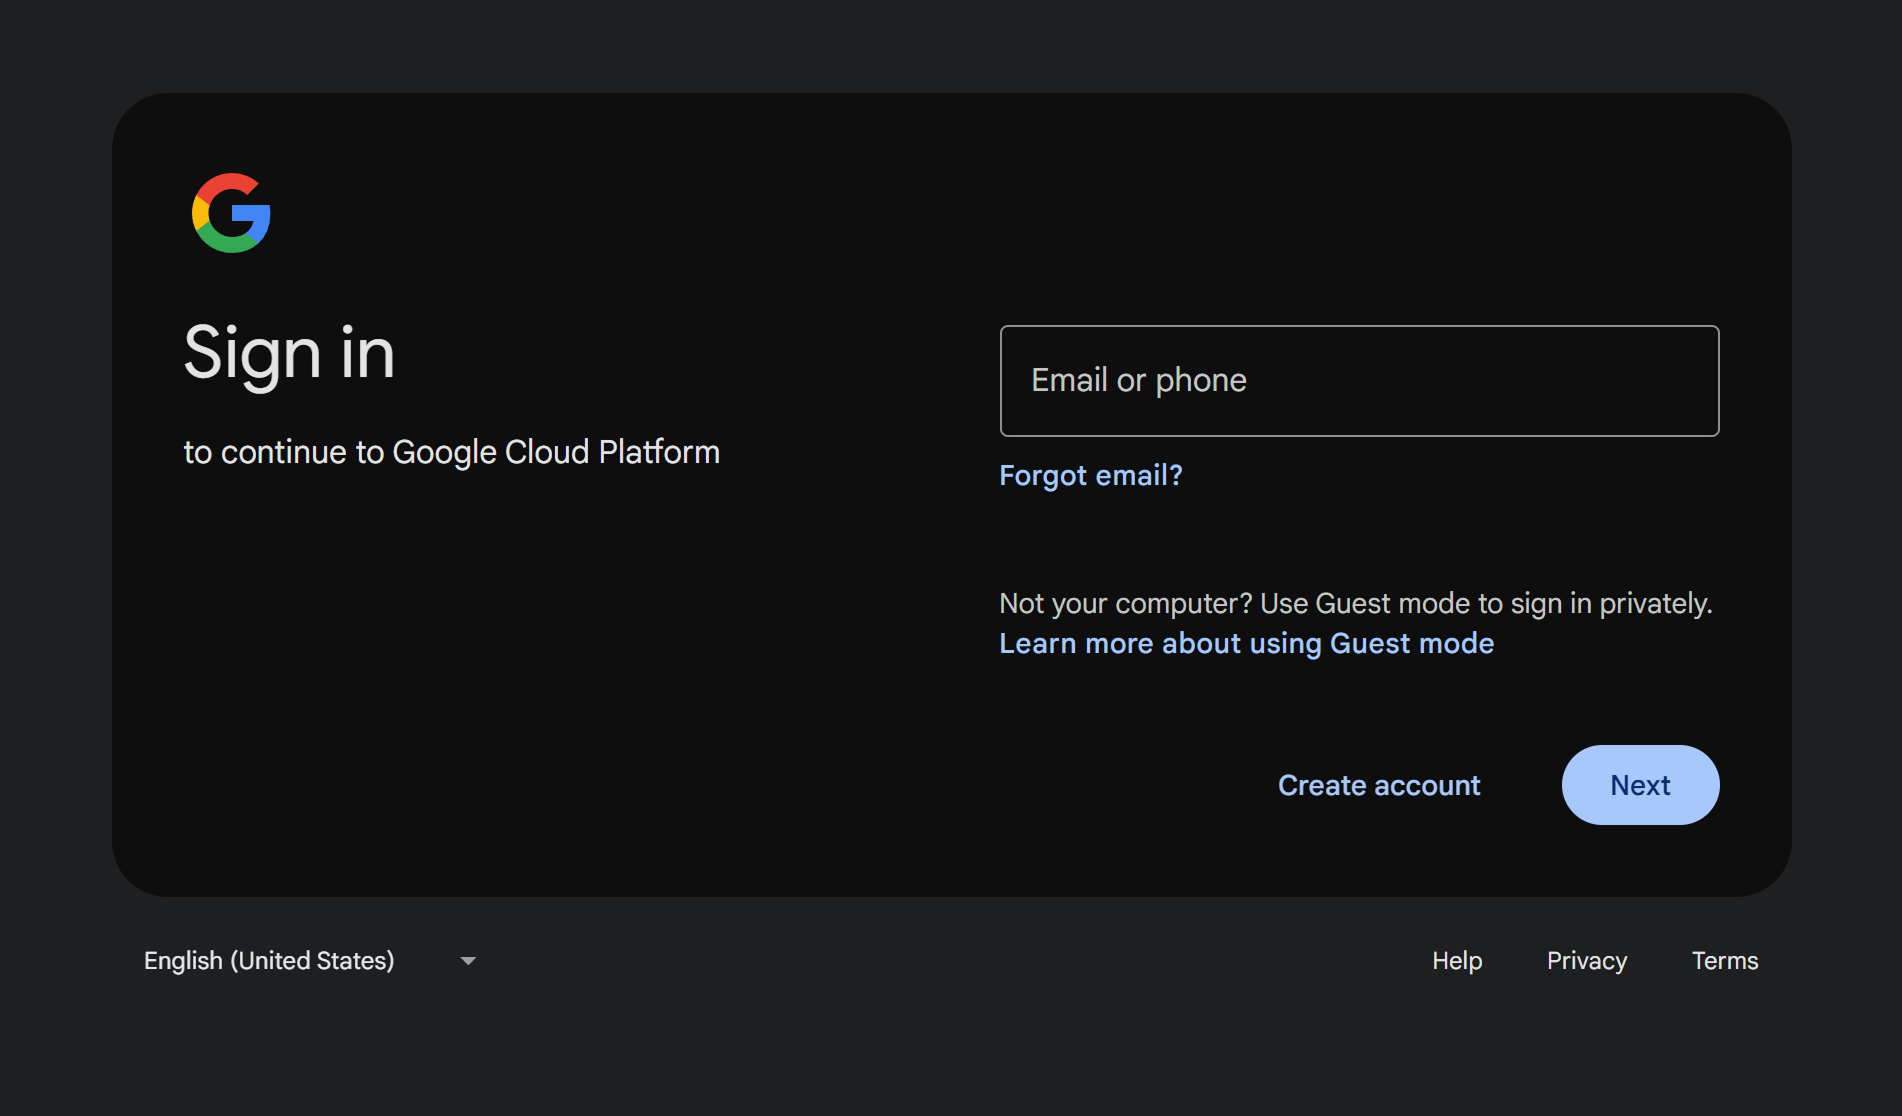Click the "Not your computer?" guest notice

click(x=1125, y=604)
